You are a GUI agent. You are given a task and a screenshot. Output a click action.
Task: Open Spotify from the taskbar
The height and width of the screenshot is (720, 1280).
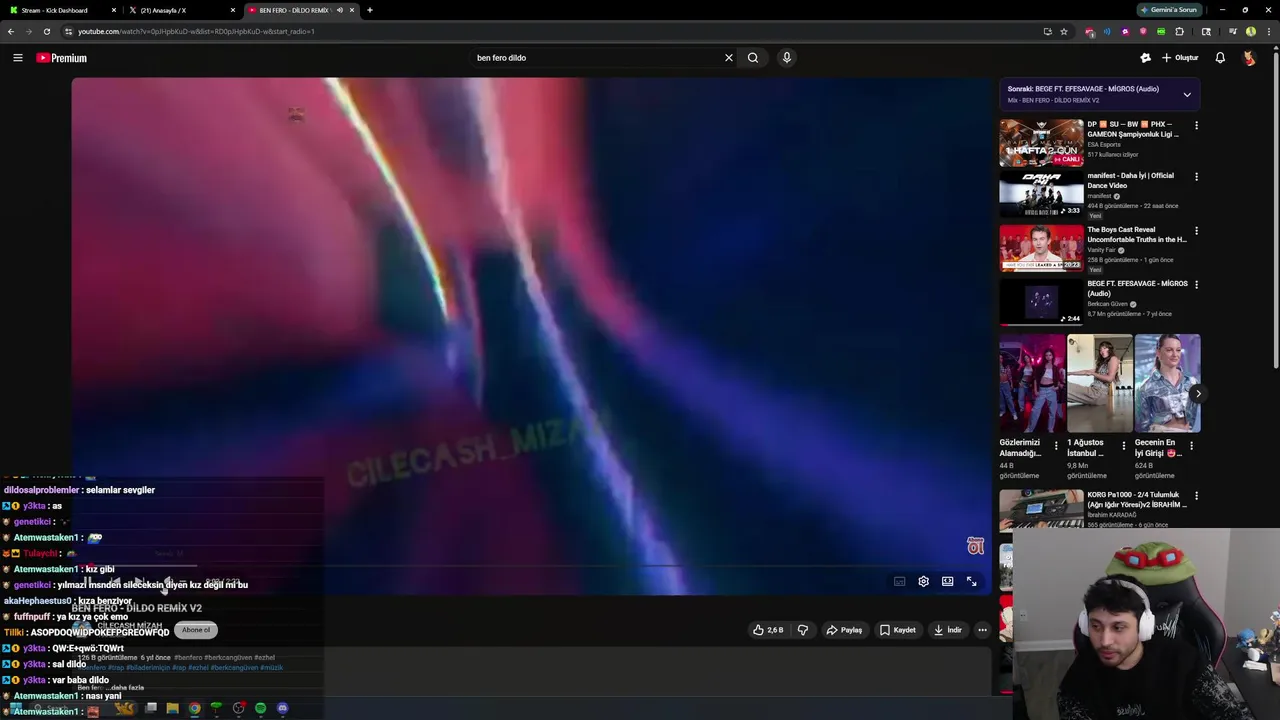pyautogui.click(x=260, y=708)
